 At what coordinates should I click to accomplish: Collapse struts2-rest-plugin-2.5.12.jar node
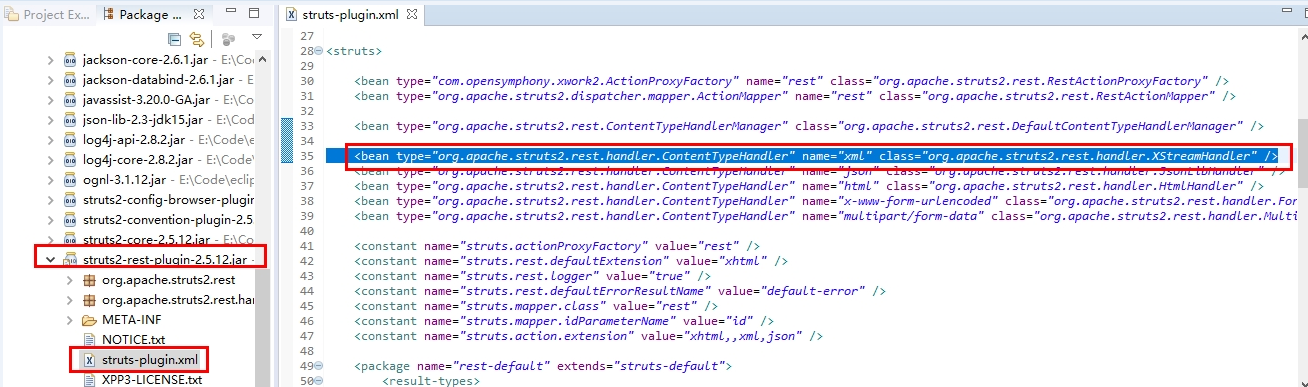click(x=51, y=259)
